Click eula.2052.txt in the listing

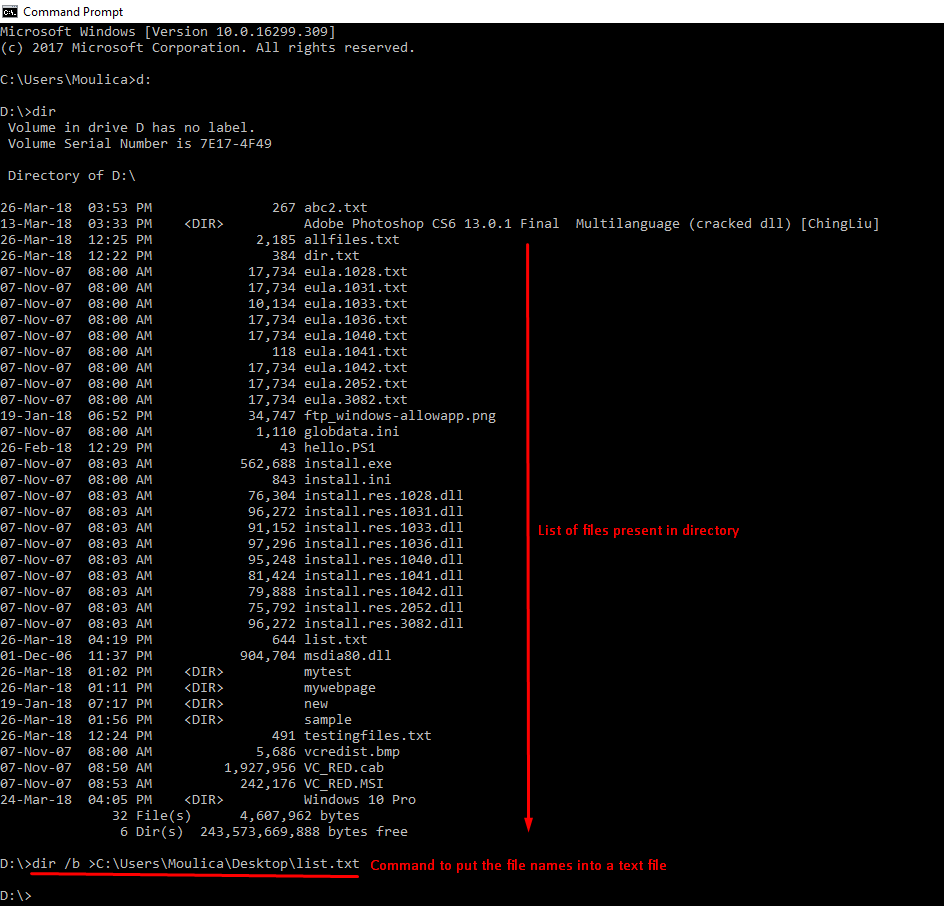tap(355, 383)
